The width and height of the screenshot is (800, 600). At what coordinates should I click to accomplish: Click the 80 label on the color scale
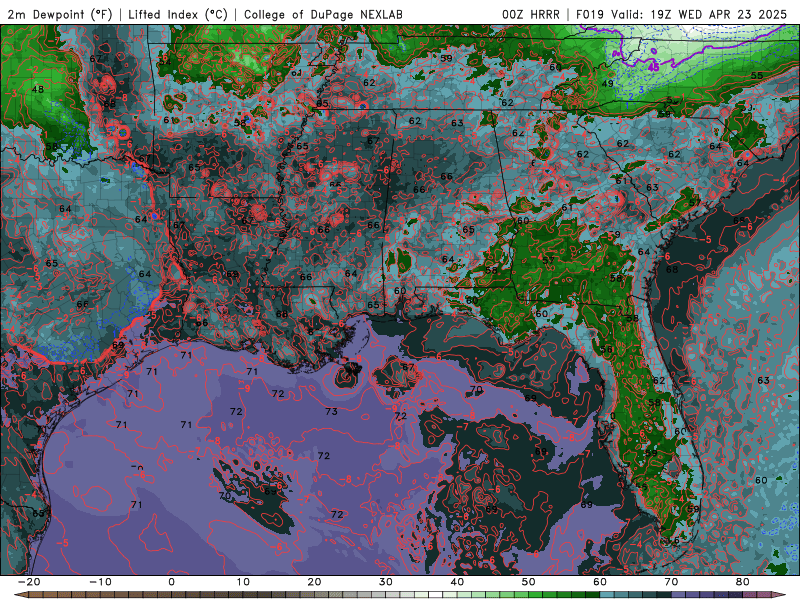coord(743,582)
